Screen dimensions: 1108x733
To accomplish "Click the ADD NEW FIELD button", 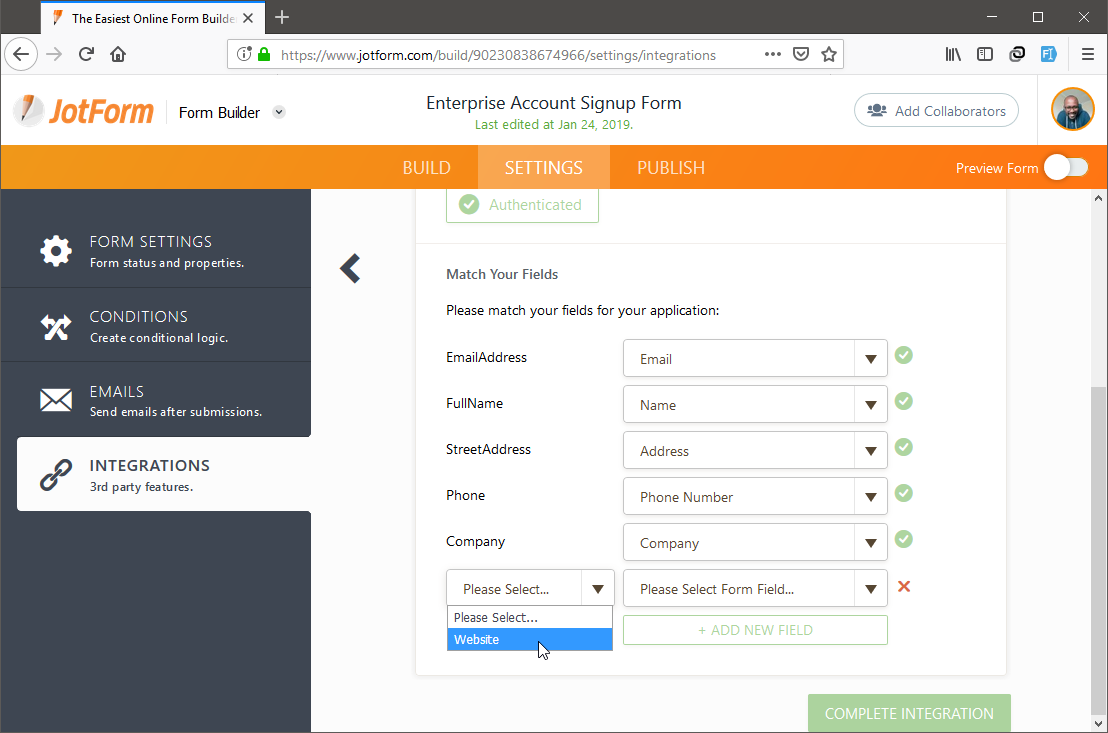I will pos(754,629).
